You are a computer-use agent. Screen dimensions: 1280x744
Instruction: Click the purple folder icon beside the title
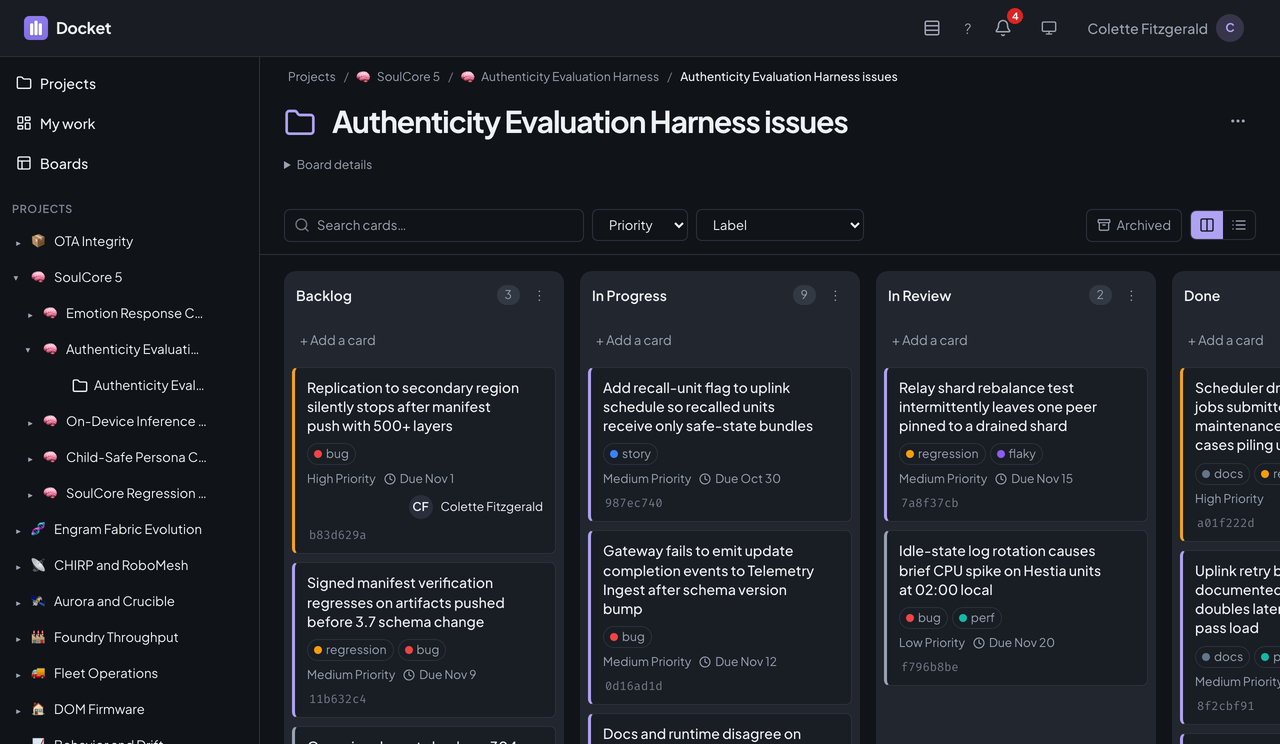(300, 122)
